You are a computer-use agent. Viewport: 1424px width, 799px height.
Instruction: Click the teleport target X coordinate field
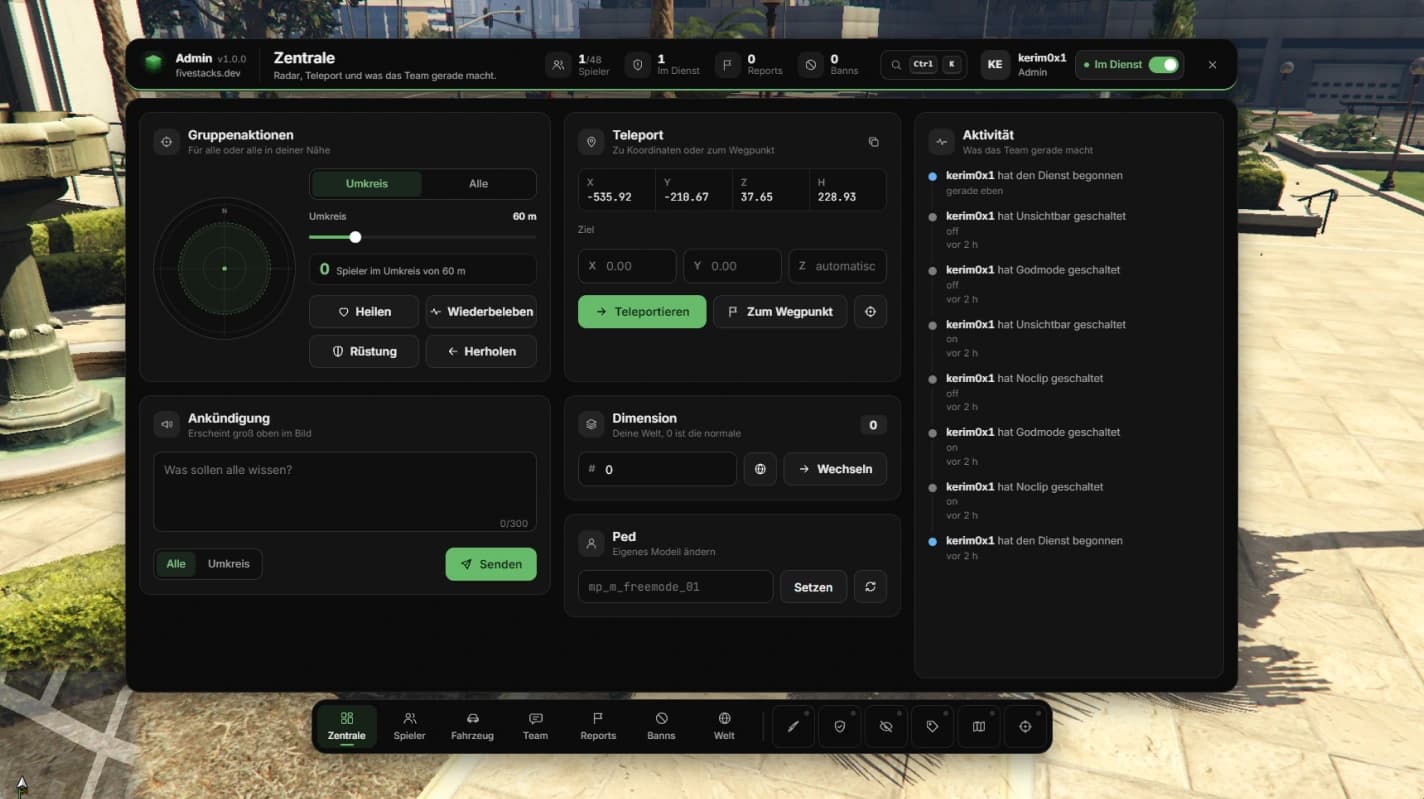pos(627,266)
